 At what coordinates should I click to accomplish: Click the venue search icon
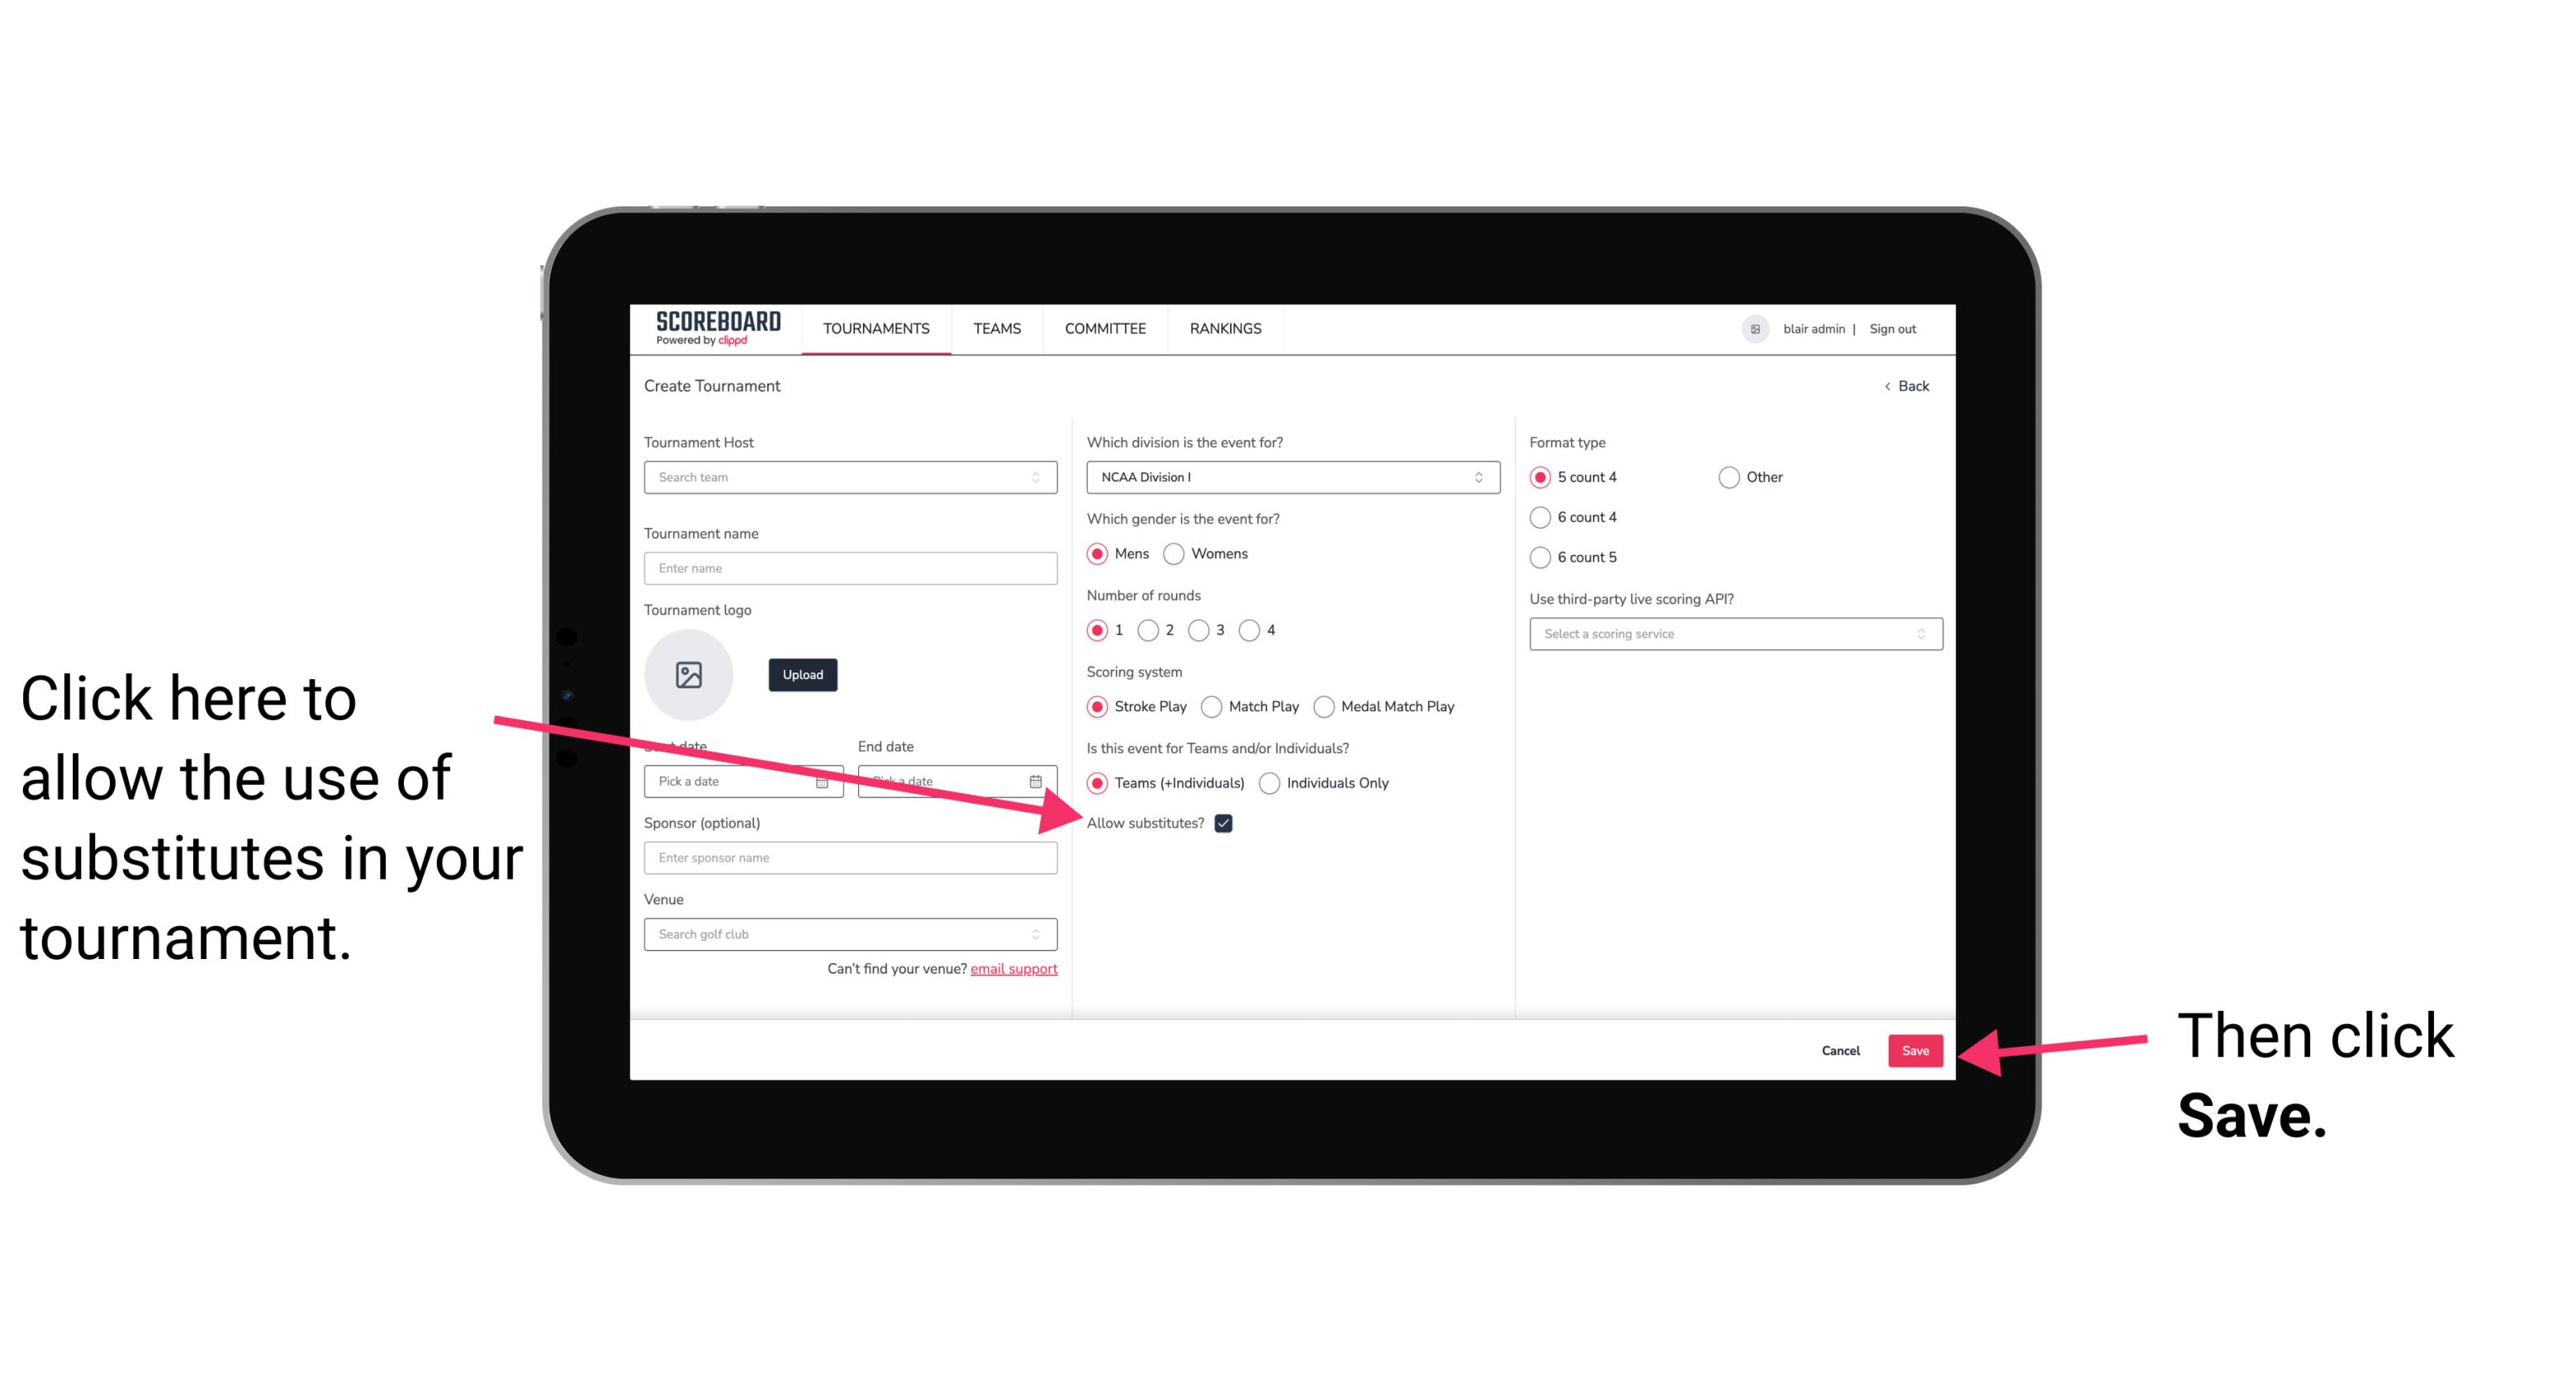[1041, 935]
